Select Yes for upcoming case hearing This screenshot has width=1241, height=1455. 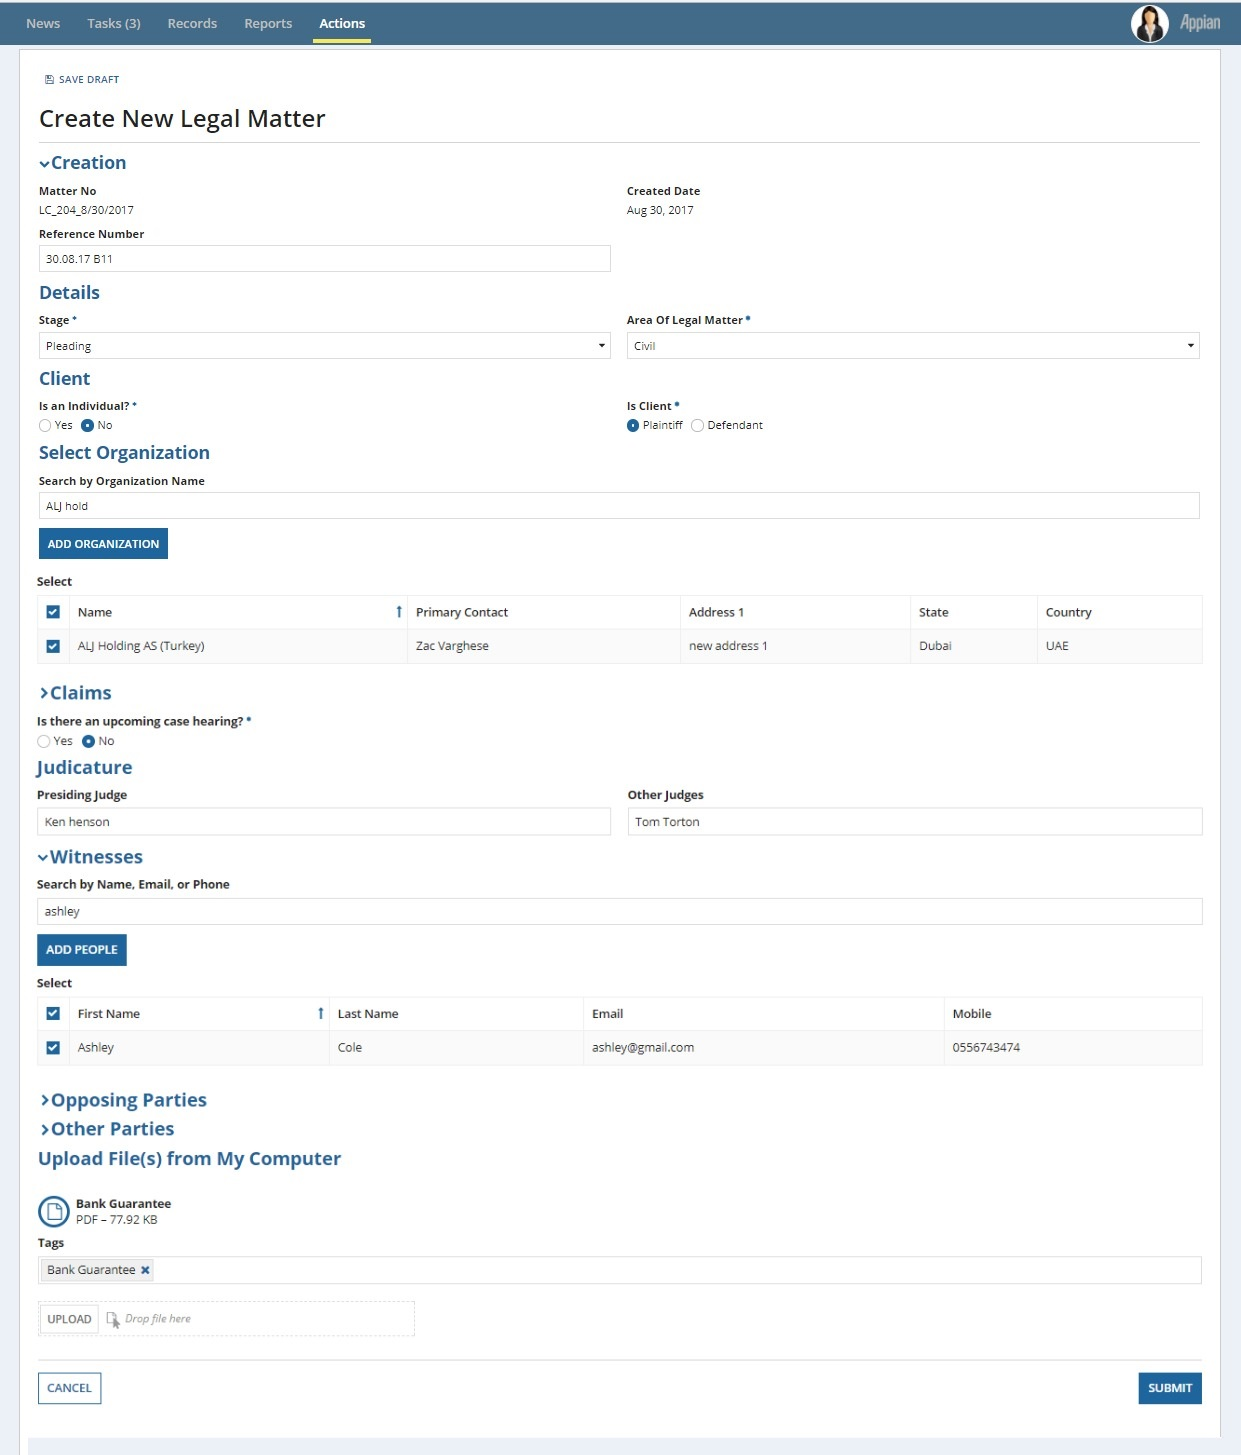point(44,742)
